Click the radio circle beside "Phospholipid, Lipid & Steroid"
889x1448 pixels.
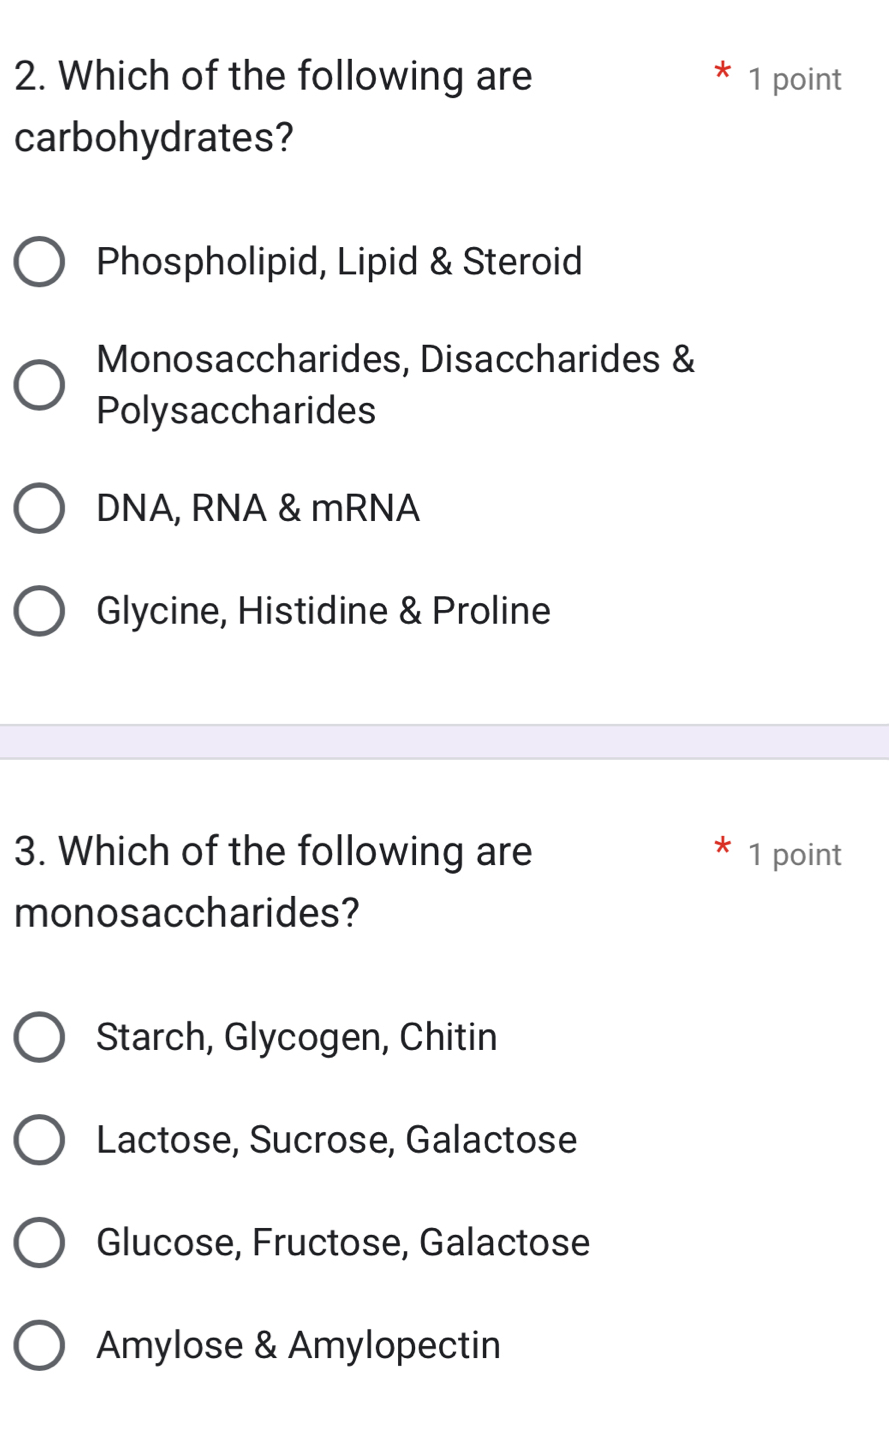(39, 261)
